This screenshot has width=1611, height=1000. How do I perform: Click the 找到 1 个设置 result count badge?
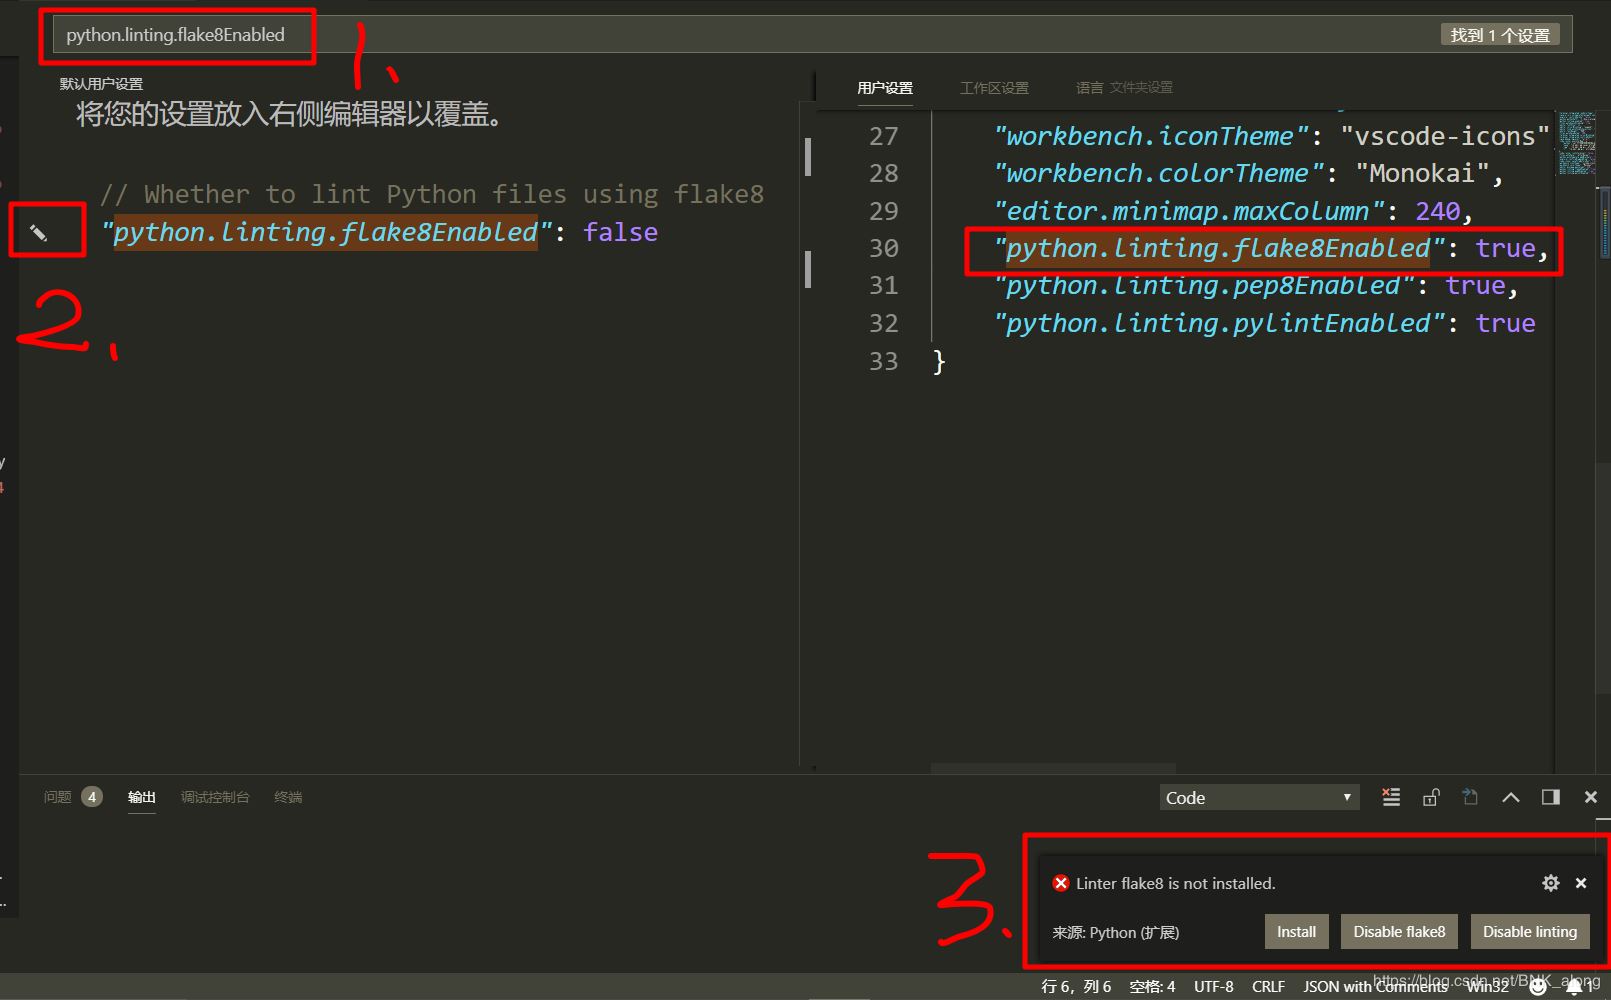(x=1500, y=35)
